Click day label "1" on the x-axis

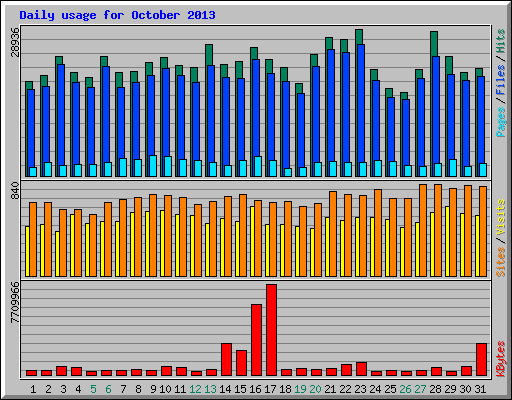[33, 389]
